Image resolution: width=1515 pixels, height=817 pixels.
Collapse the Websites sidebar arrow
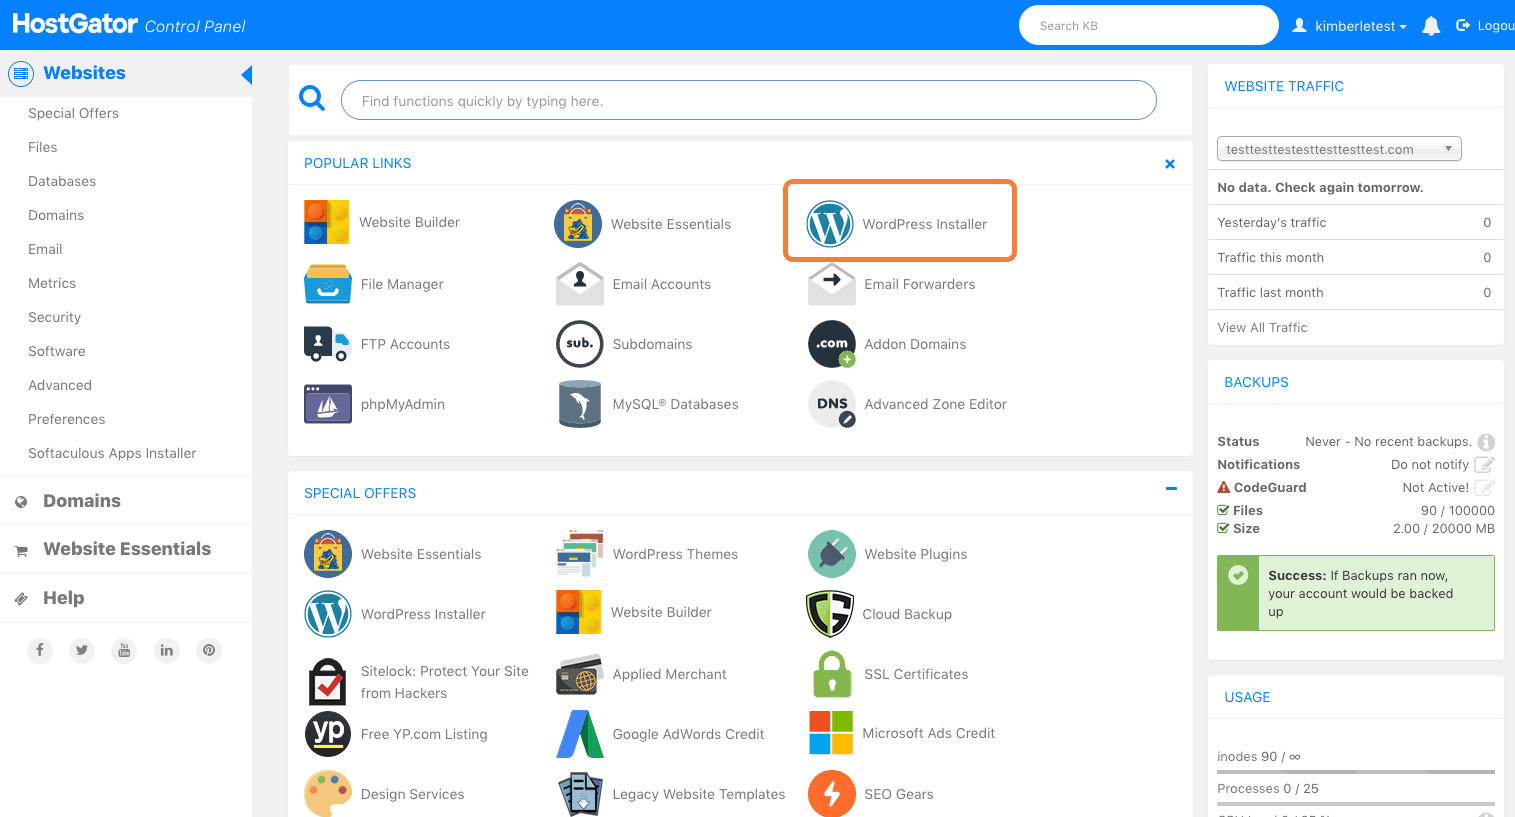tap(246, 75)
